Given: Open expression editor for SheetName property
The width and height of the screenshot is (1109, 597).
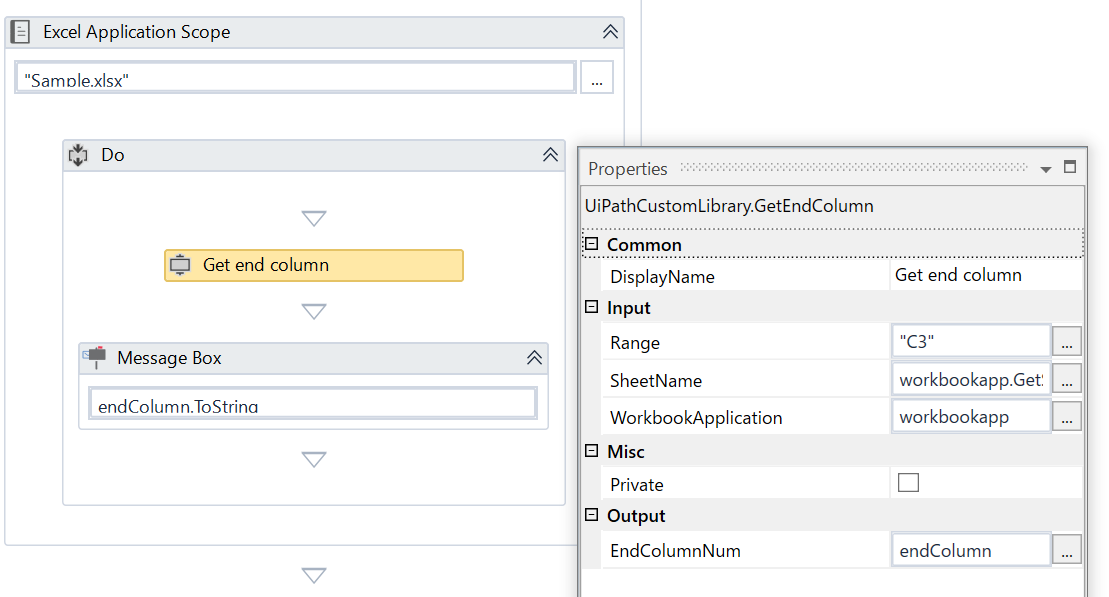Looking at the screenshot, I should [1067, 380].
